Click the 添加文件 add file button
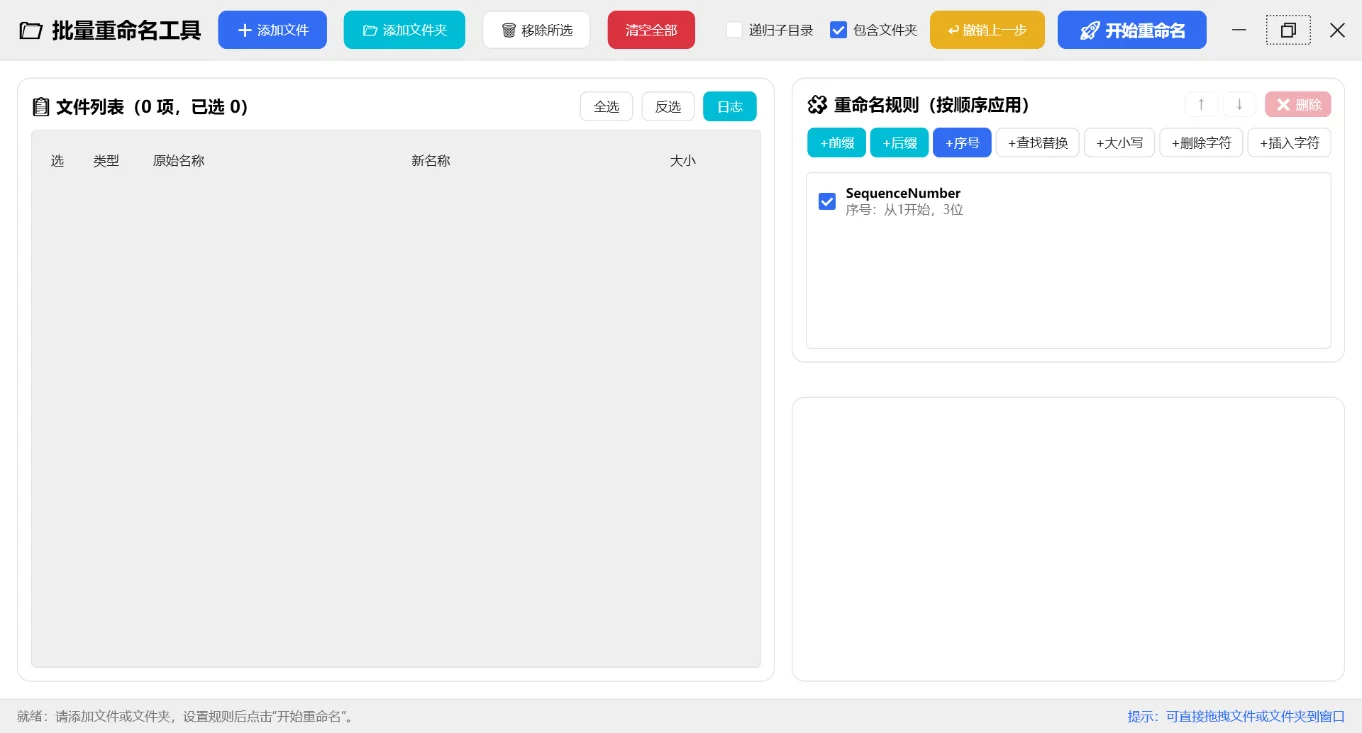The width and height of the screenshot is (1362, 733). (272, 30)
